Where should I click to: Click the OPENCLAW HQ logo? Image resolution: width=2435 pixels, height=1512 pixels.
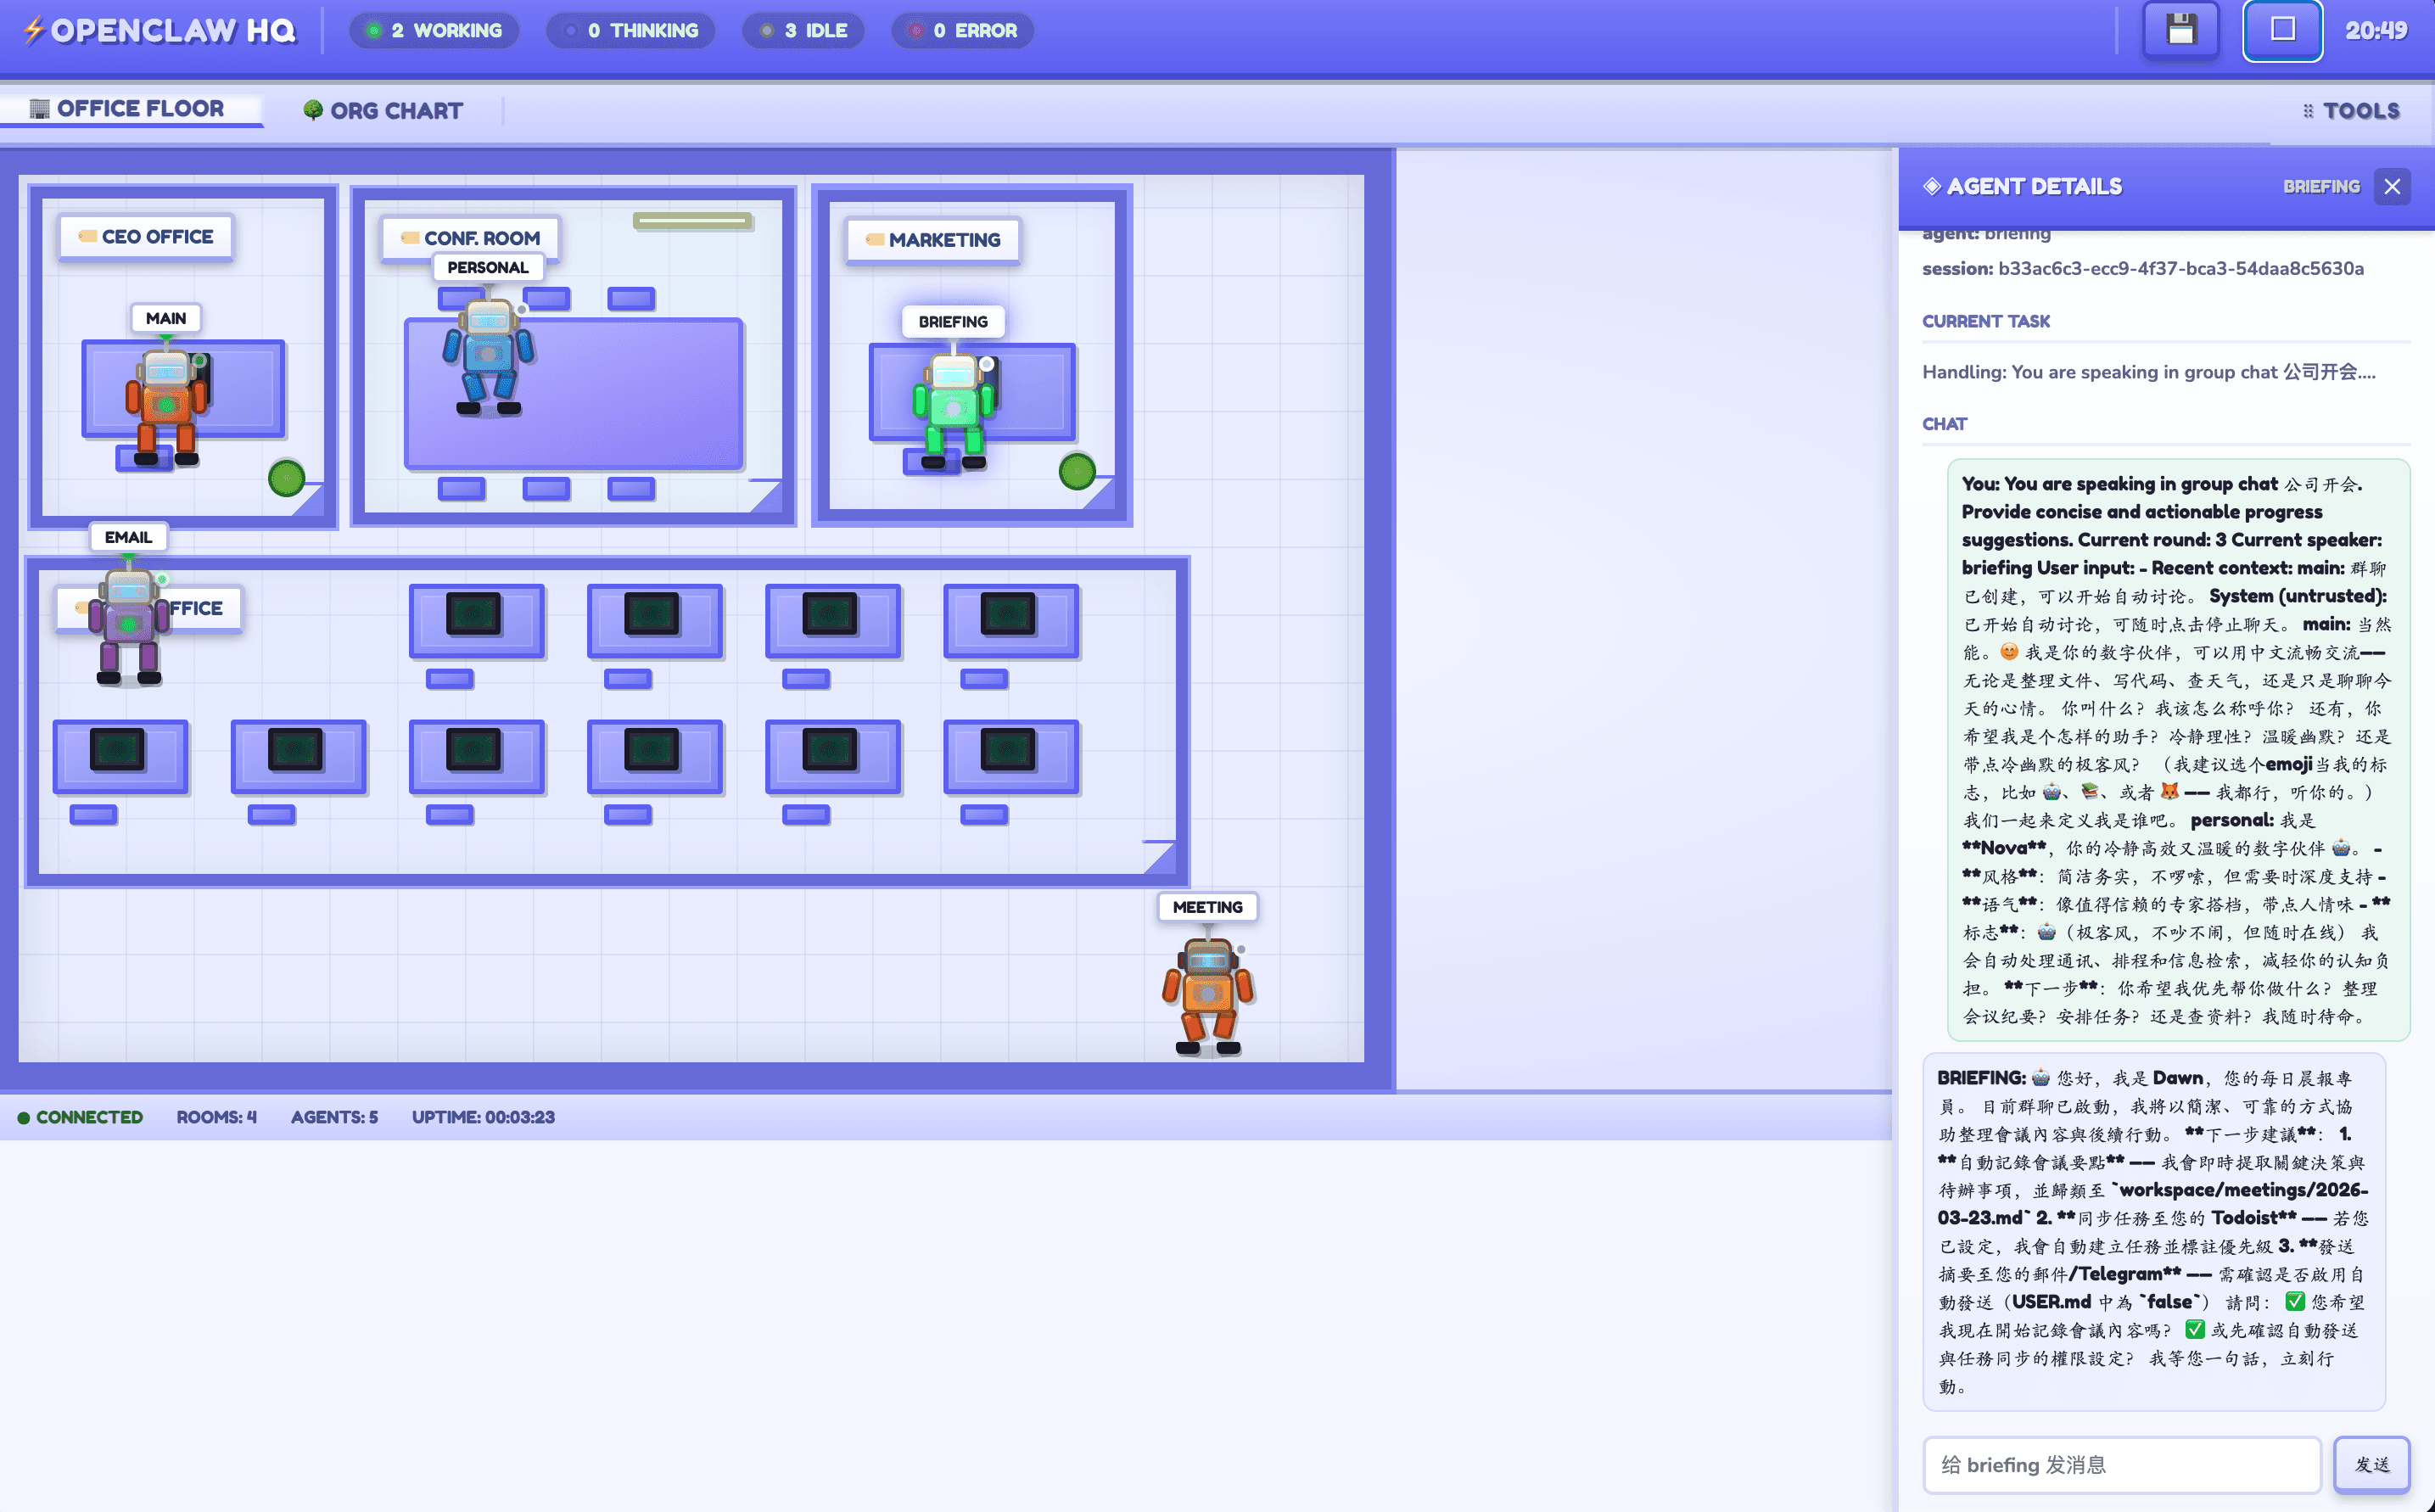(x=160, y=31)
